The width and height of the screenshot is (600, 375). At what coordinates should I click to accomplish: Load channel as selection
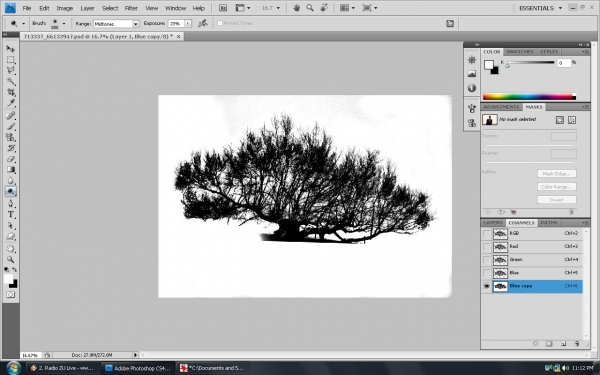click(535, 344)
